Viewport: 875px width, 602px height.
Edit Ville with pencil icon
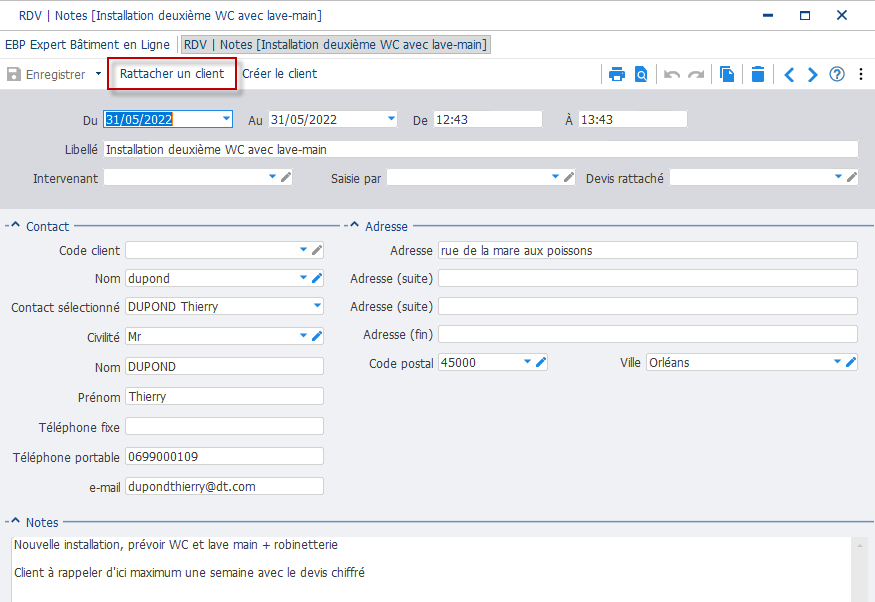click(850, 362)
